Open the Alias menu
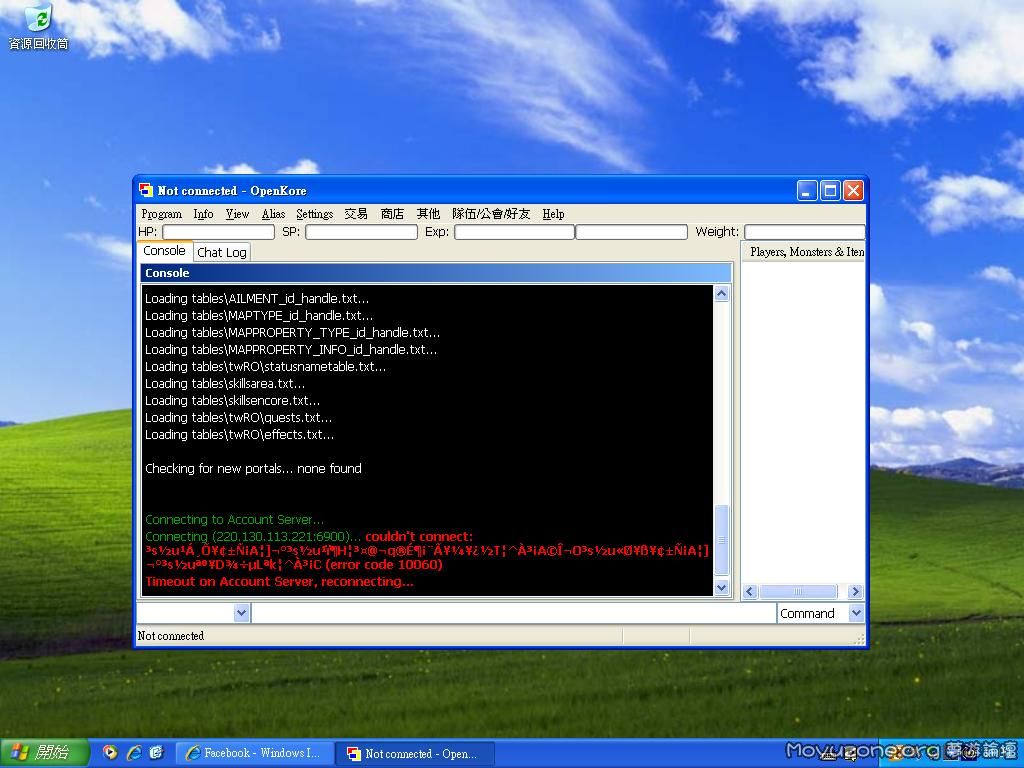 click(x=273, y=214)
